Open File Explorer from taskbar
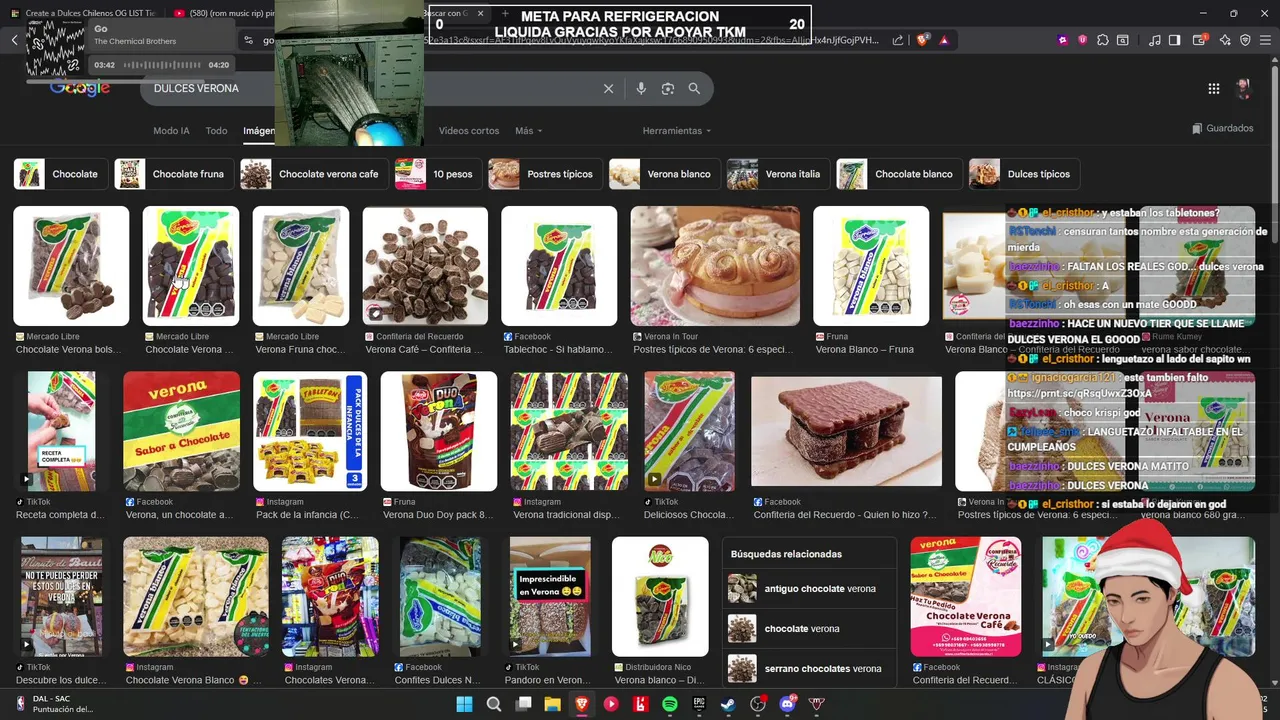Image resolution: width=1280 pixels, height=720 pixels. 552,704
